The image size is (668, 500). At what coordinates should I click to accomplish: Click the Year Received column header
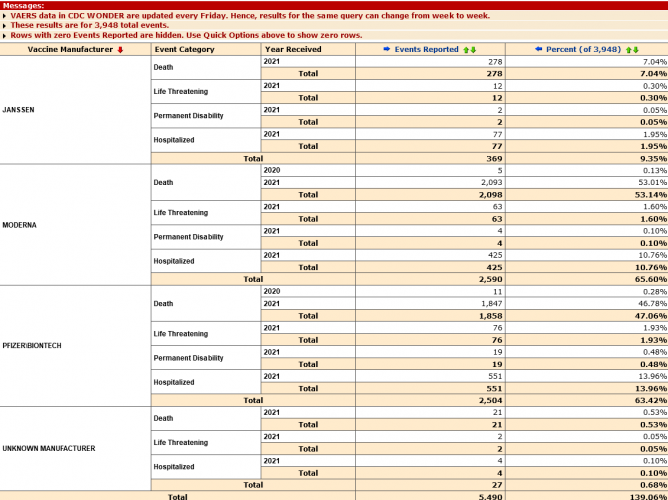coord(293,49)
